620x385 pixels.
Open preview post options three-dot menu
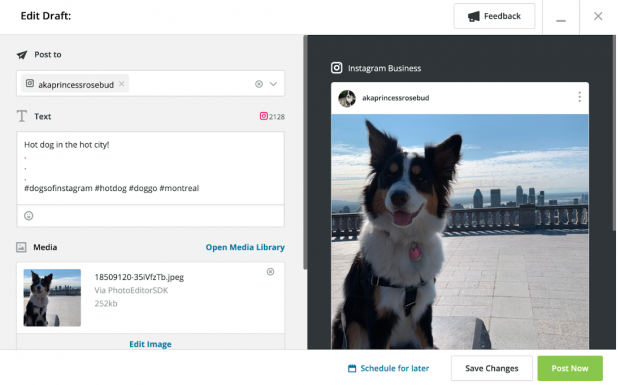(579, 97)
